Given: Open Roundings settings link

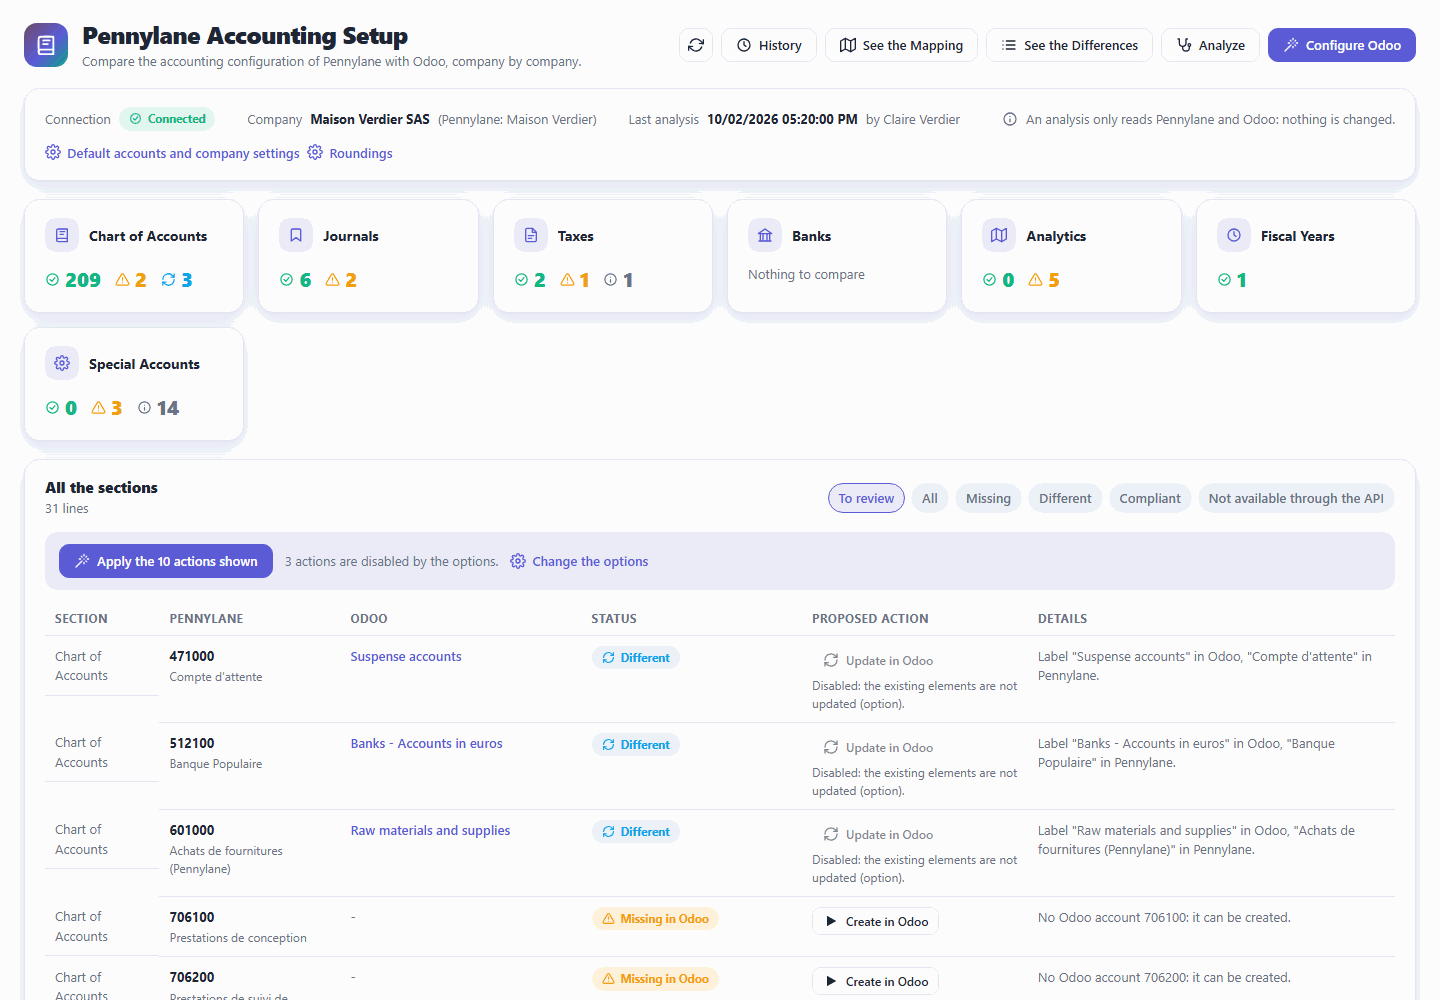Looking at the screenshot, I should coord(361,153).
